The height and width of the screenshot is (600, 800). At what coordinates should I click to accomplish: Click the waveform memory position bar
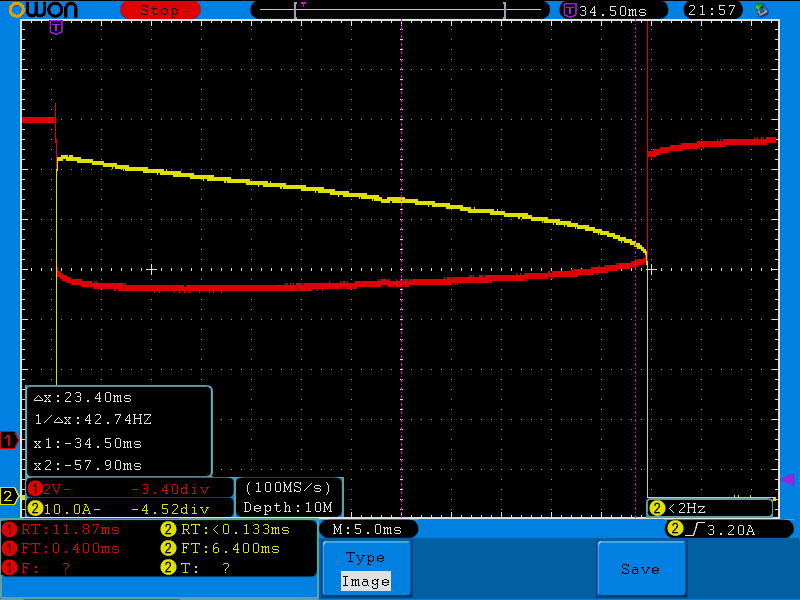coord(400,10)
